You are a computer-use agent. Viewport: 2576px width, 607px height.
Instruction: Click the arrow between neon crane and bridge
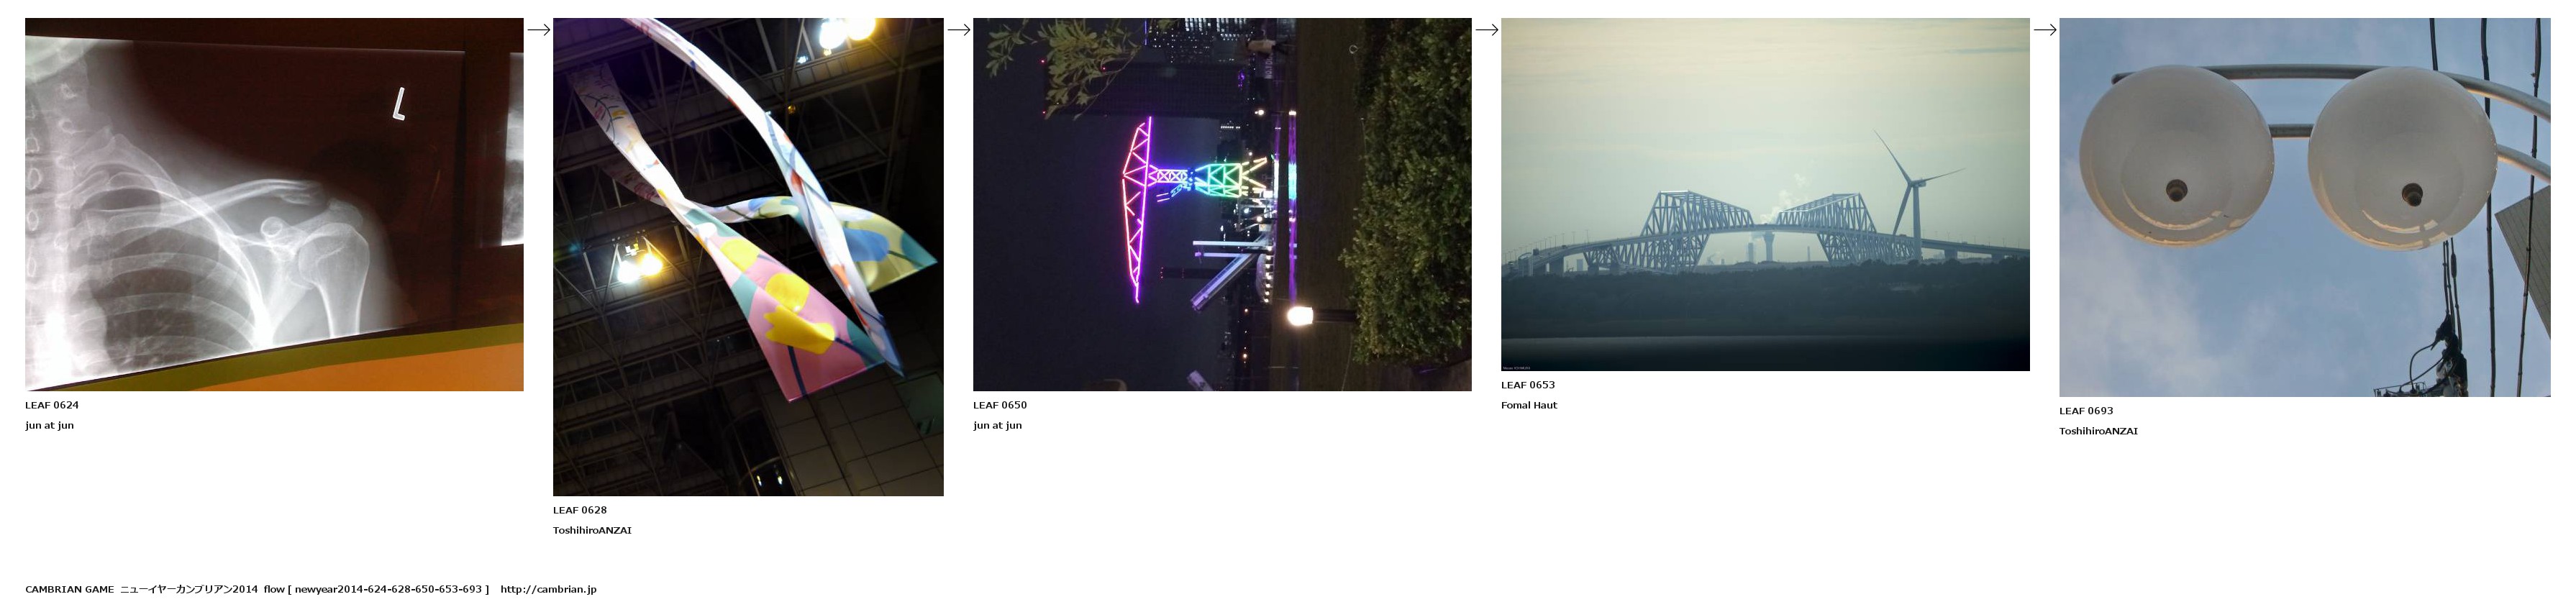click(1487, 30)
